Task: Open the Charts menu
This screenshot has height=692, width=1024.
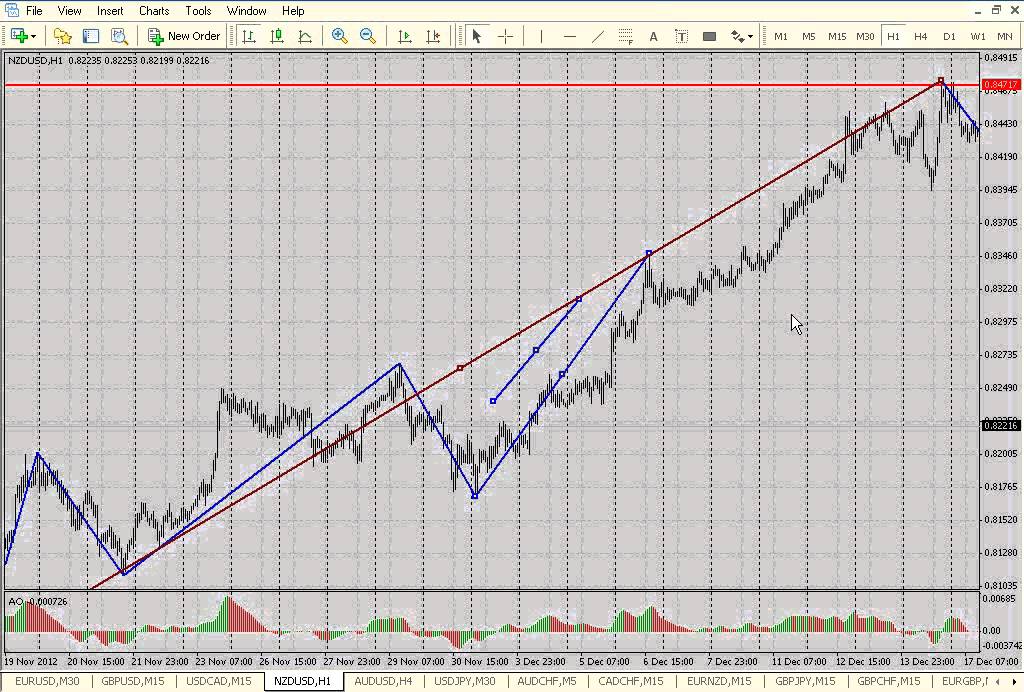Action: click(x=154, y=11)
